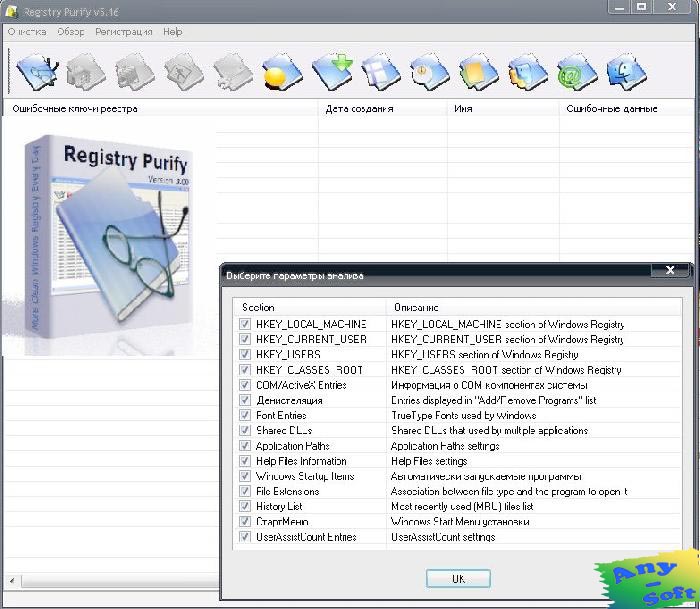The height and width of the screenshot is (609, 700).
Task: Click the blue face folder toolbar icon
Action: (626, 71)
